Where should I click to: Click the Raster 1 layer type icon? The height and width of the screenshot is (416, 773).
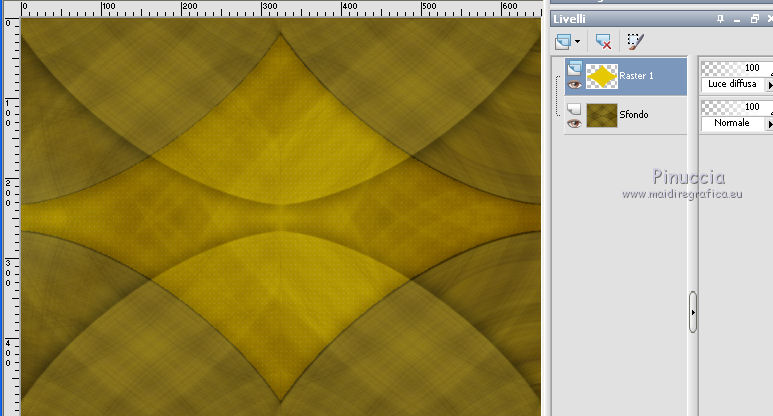575,68
